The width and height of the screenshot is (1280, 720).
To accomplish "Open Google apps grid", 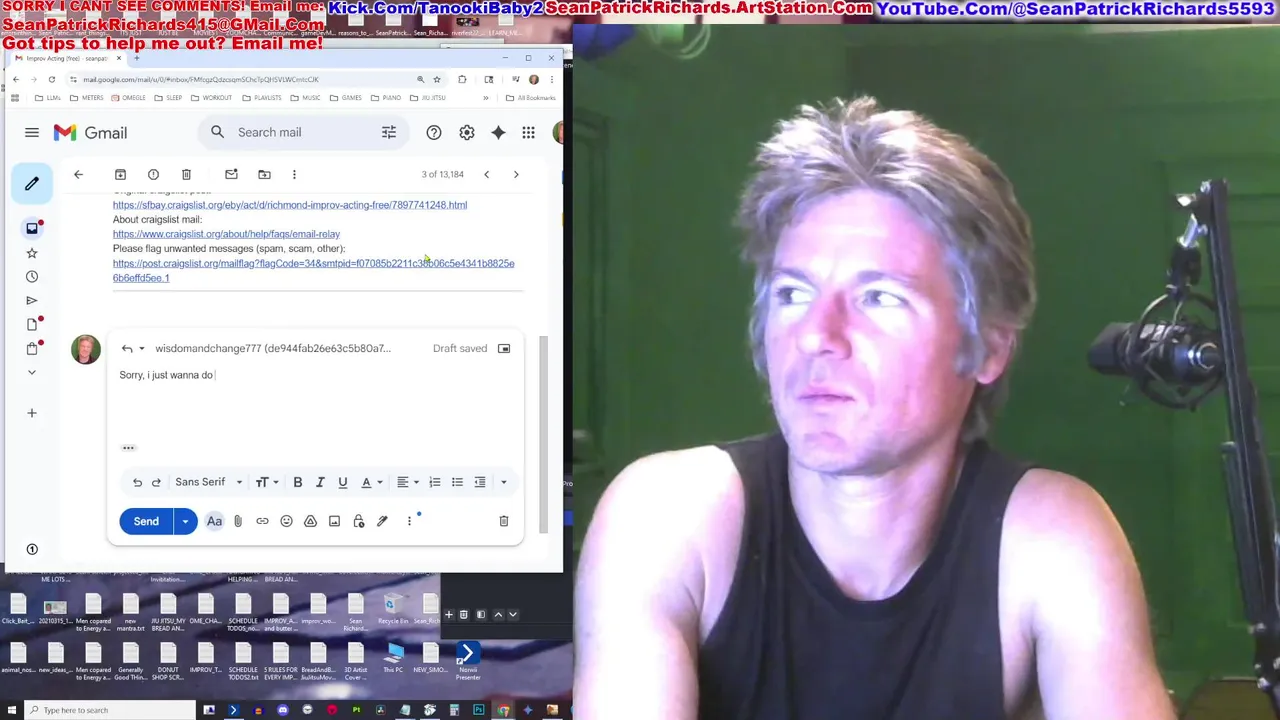I will (528, 132).
